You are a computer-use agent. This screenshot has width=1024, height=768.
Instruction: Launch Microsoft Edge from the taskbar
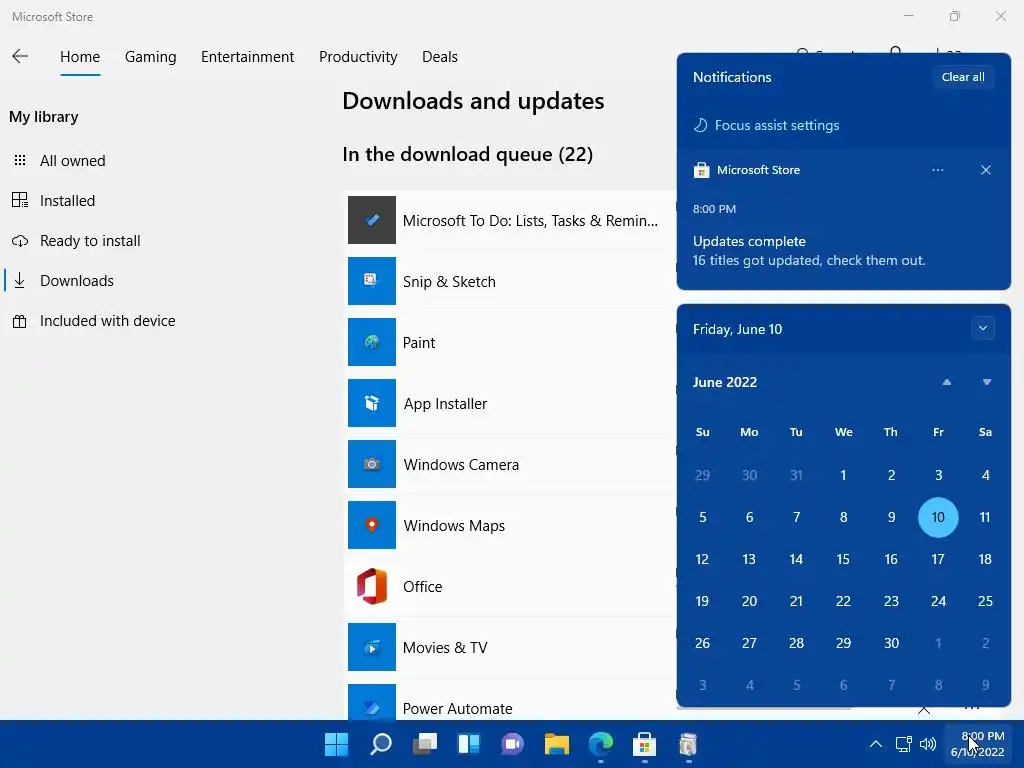pyautogui.click(x=601, y=744)
